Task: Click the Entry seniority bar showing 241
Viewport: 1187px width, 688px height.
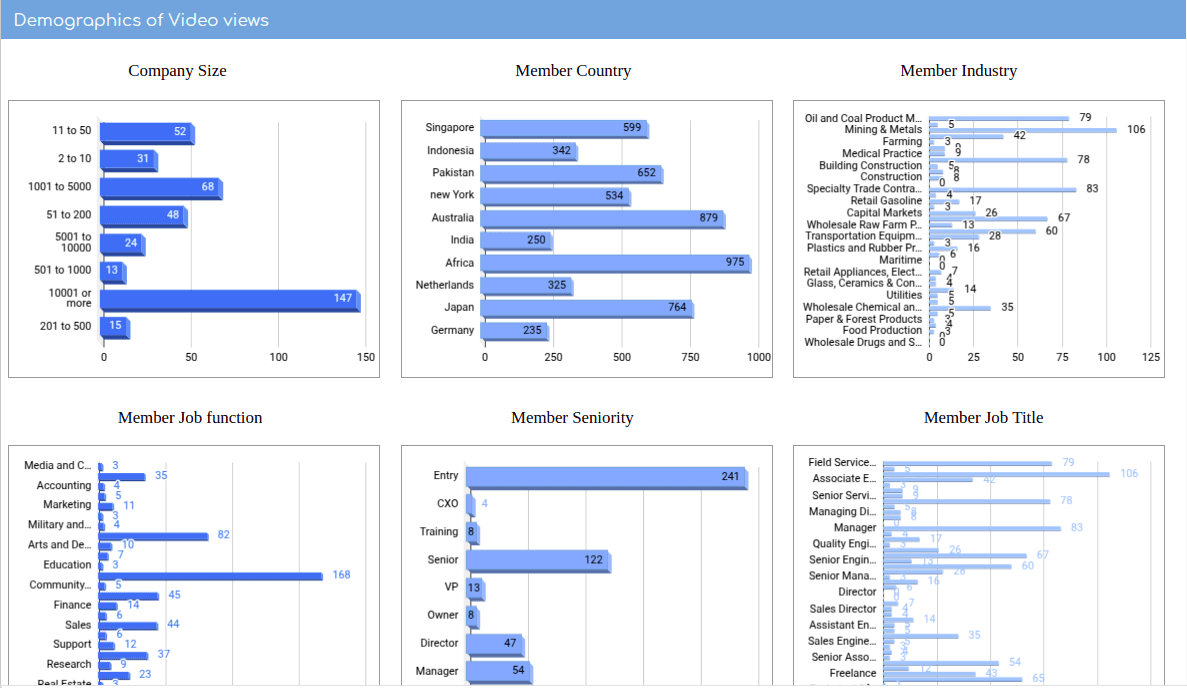Action: (606, 478)
